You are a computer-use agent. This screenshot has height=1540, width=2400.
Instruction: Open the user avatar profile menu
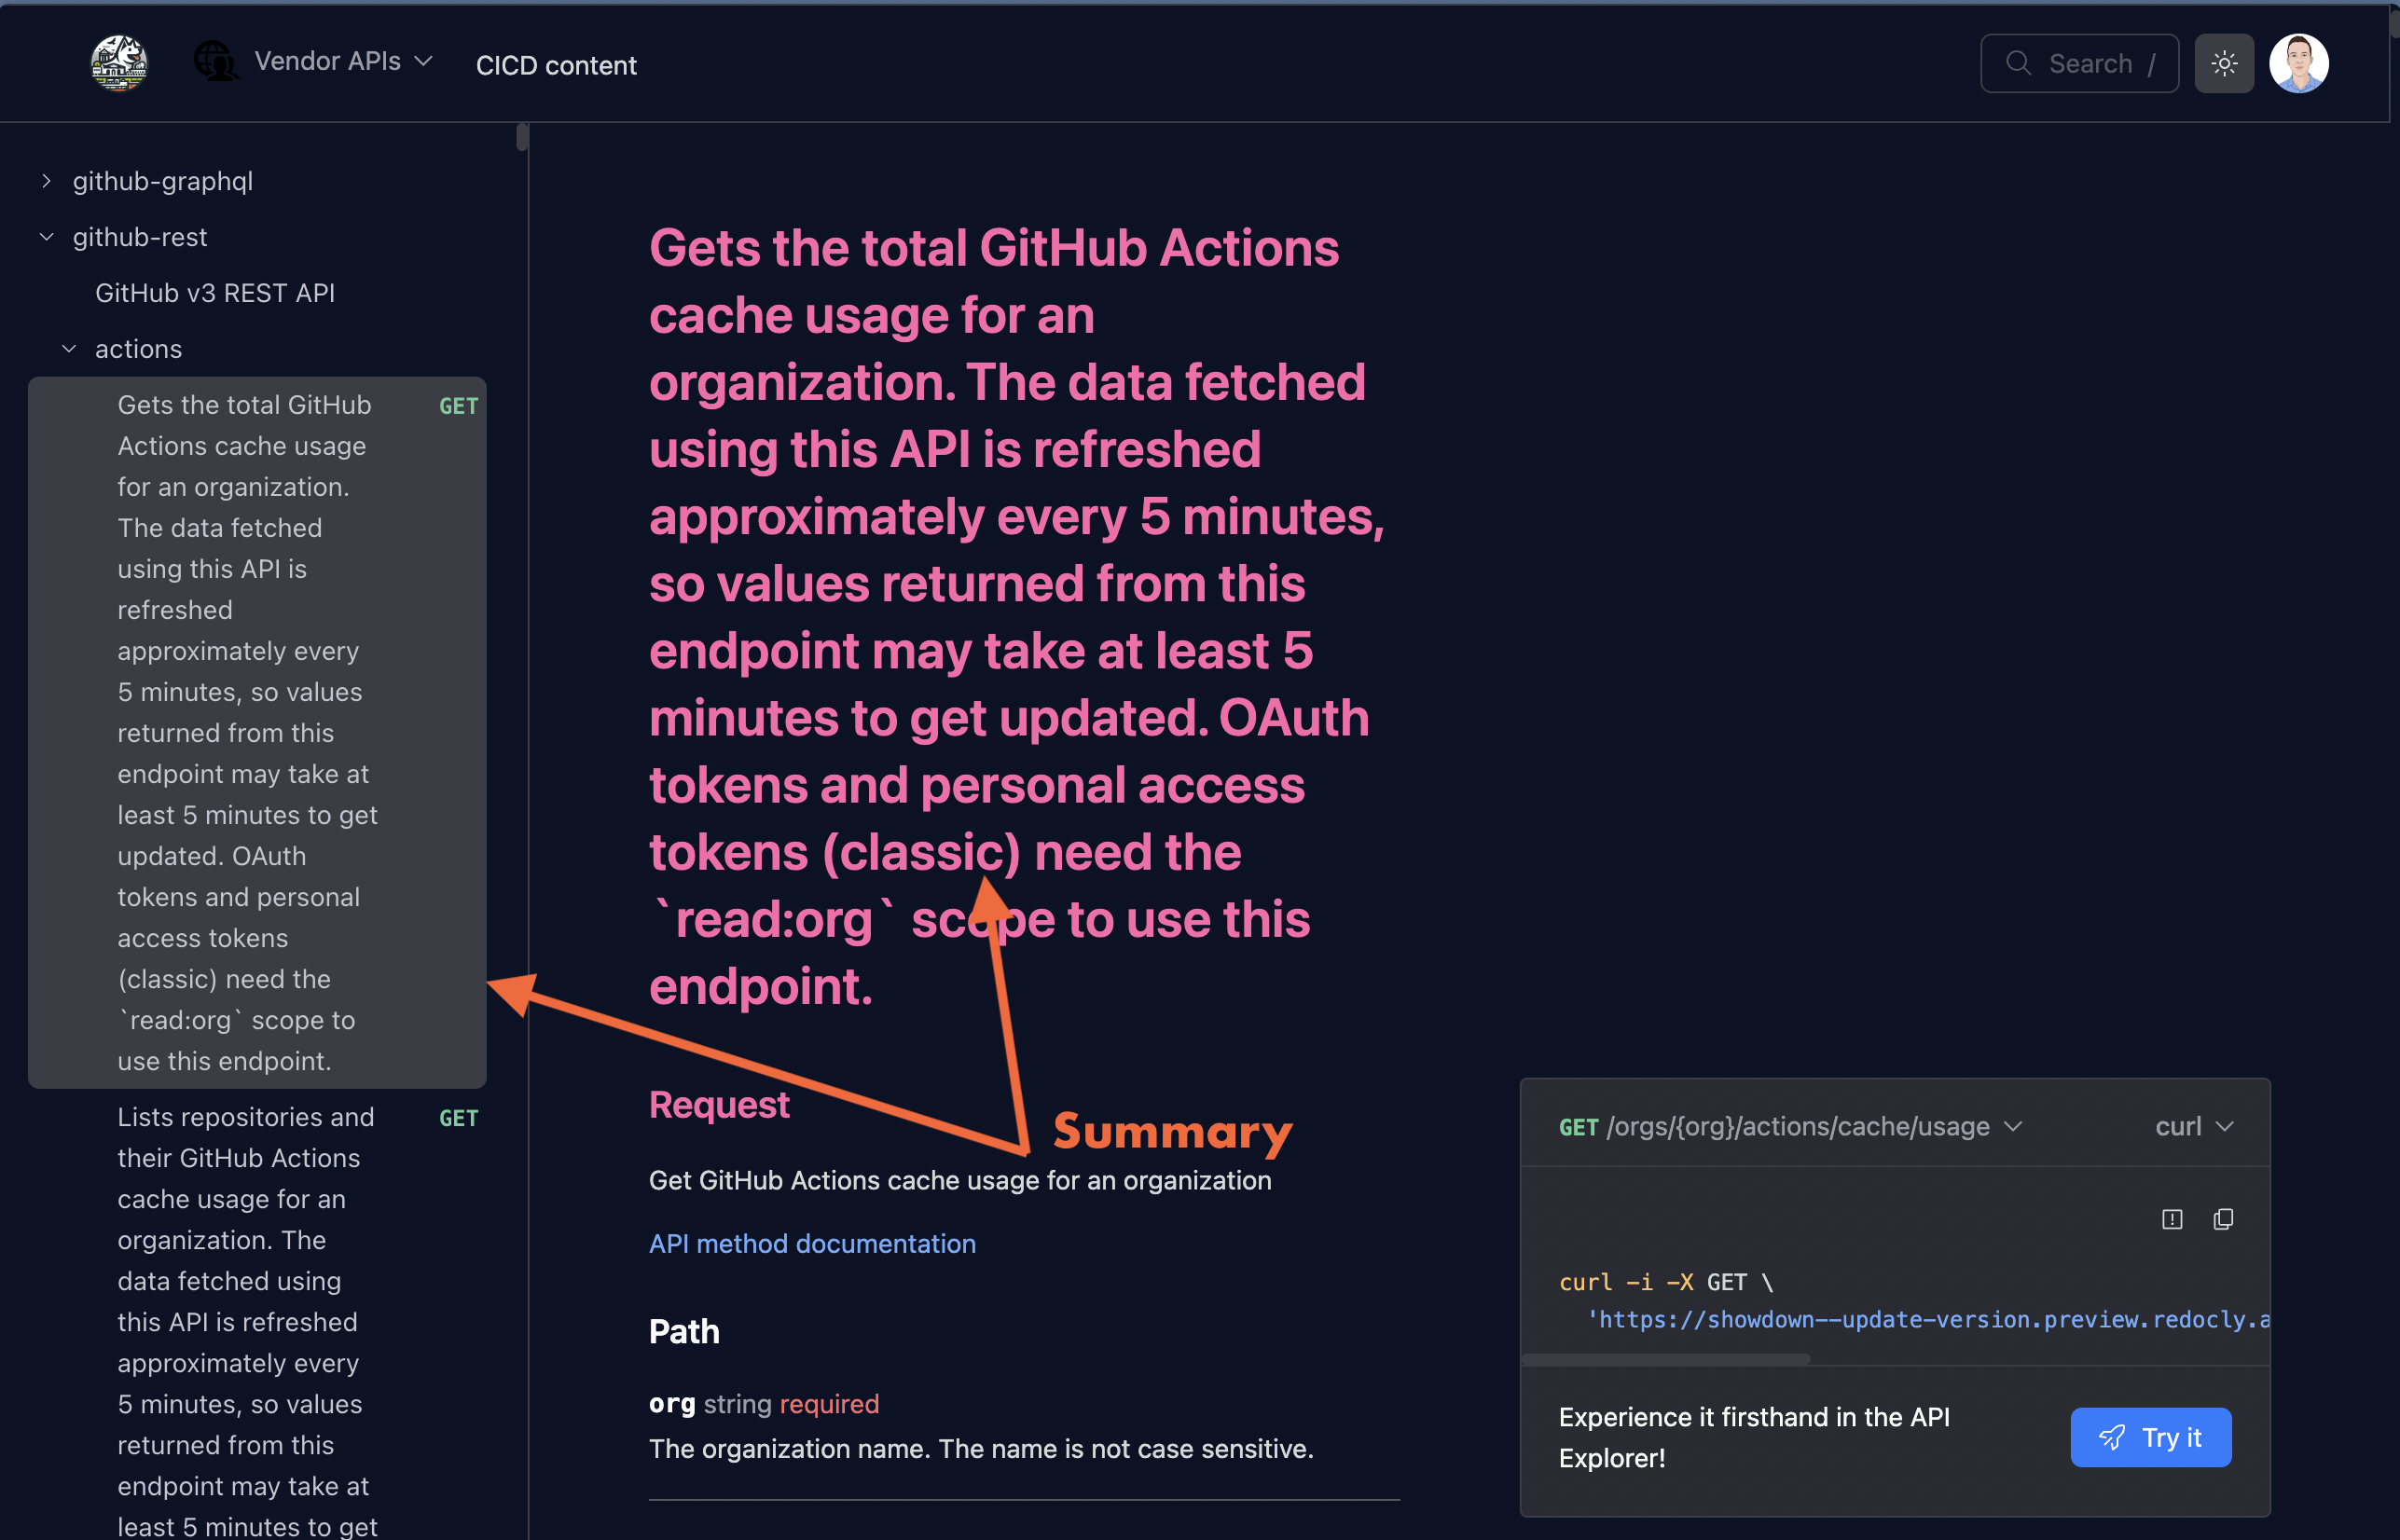click(x=2299, y=63)
